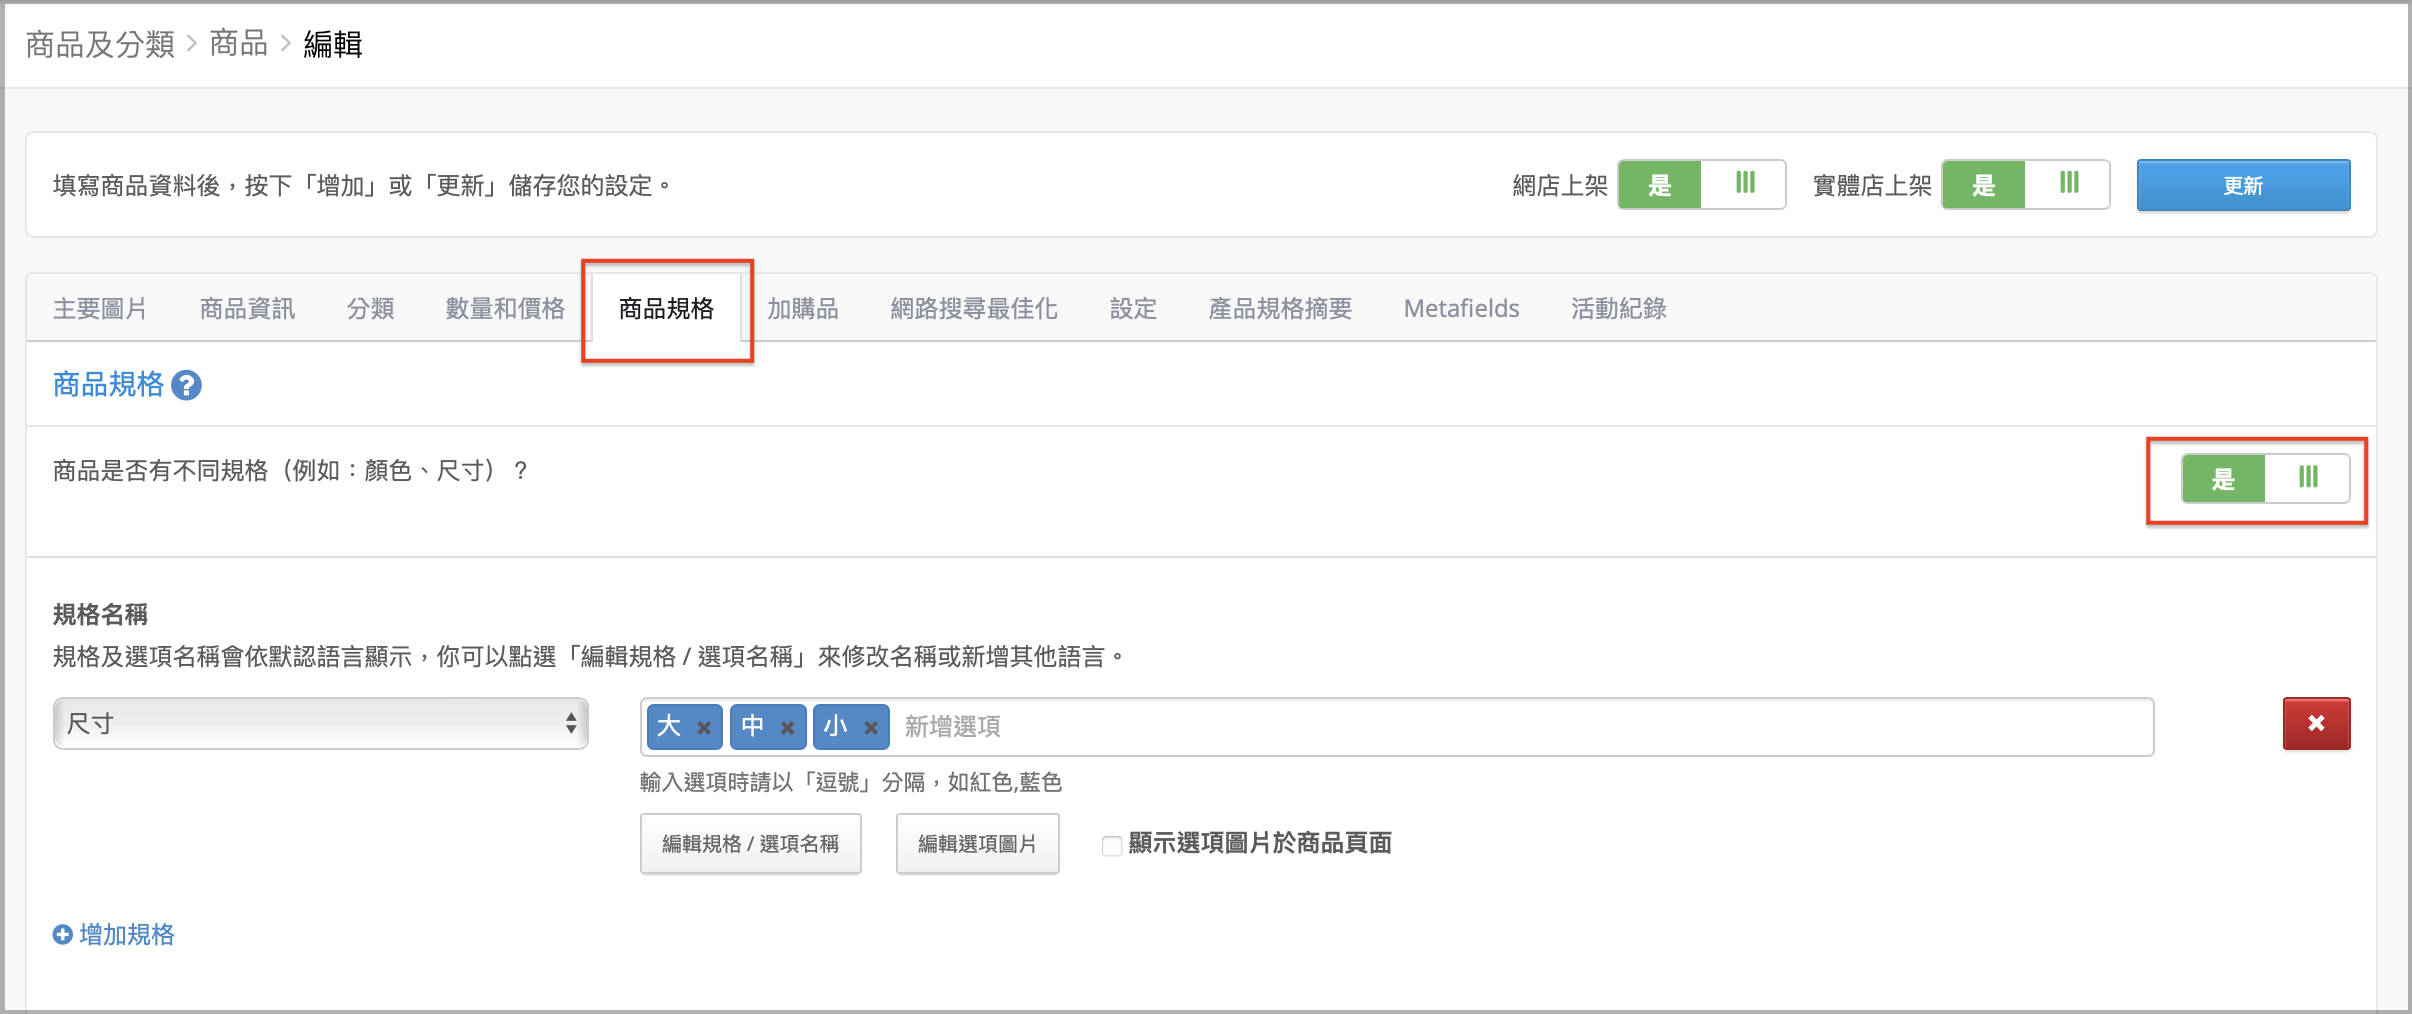The image size is (2412, 1014).
Task: Open the 分類 tab
Action: (x=370, y=308)
